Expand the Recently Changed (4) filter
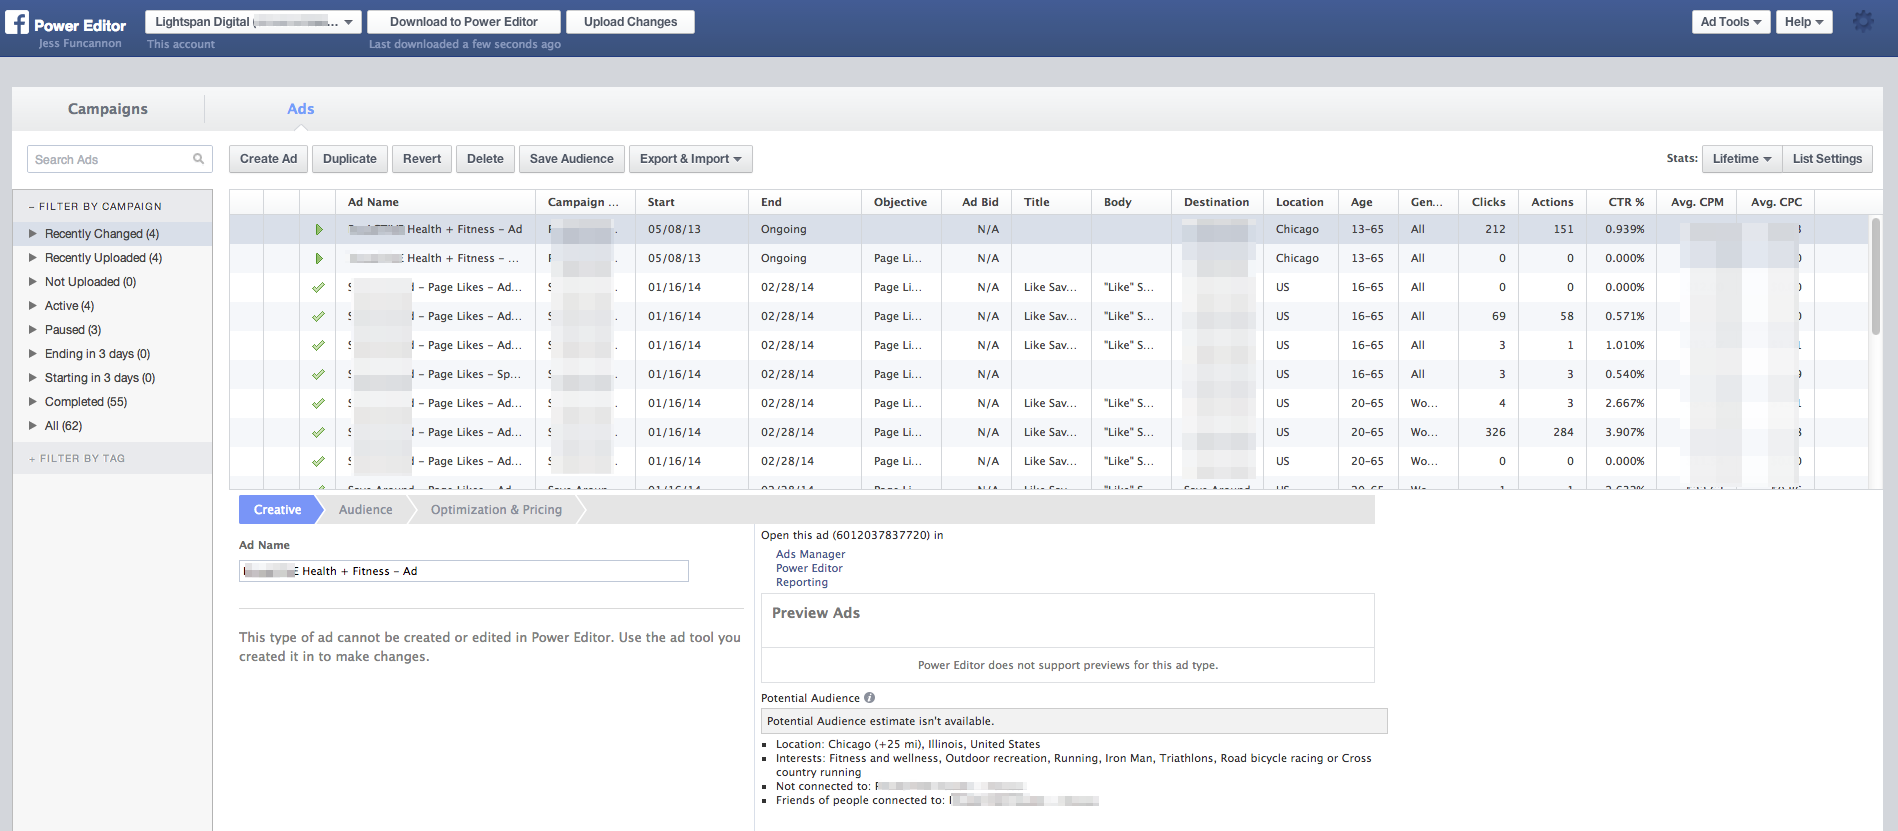 pyautogui.click(x=33, y=233)
